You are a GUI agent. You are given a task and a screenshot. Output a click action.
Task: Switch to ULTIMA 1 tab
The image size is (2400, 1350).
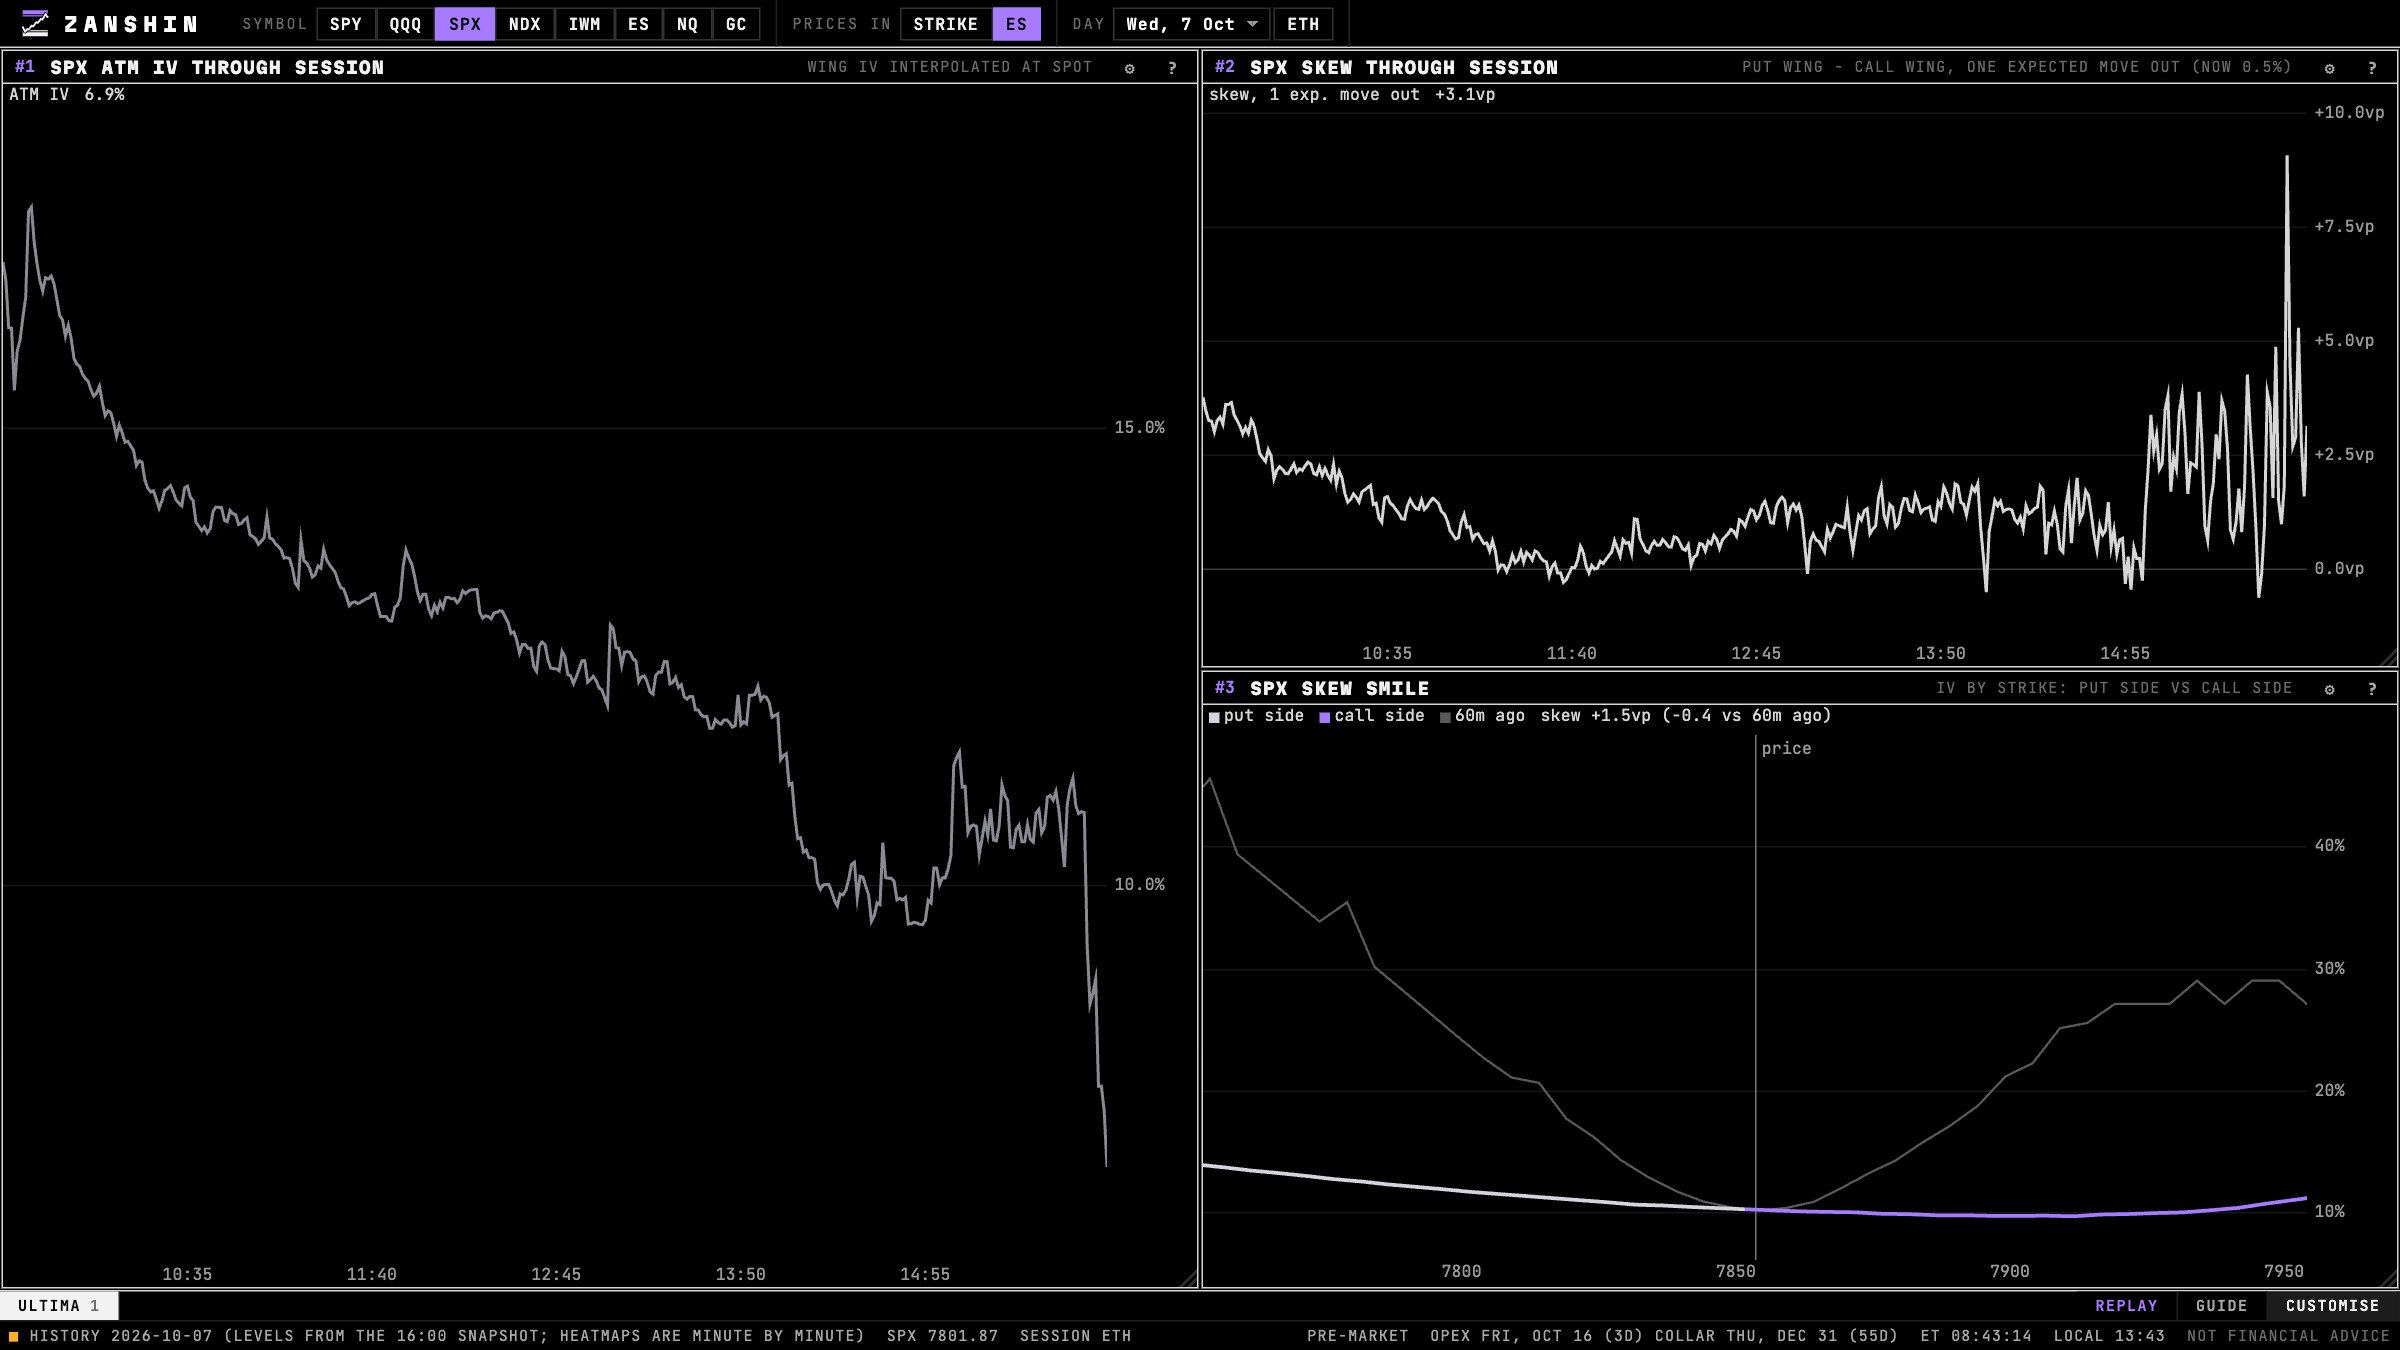[59, 1306]
